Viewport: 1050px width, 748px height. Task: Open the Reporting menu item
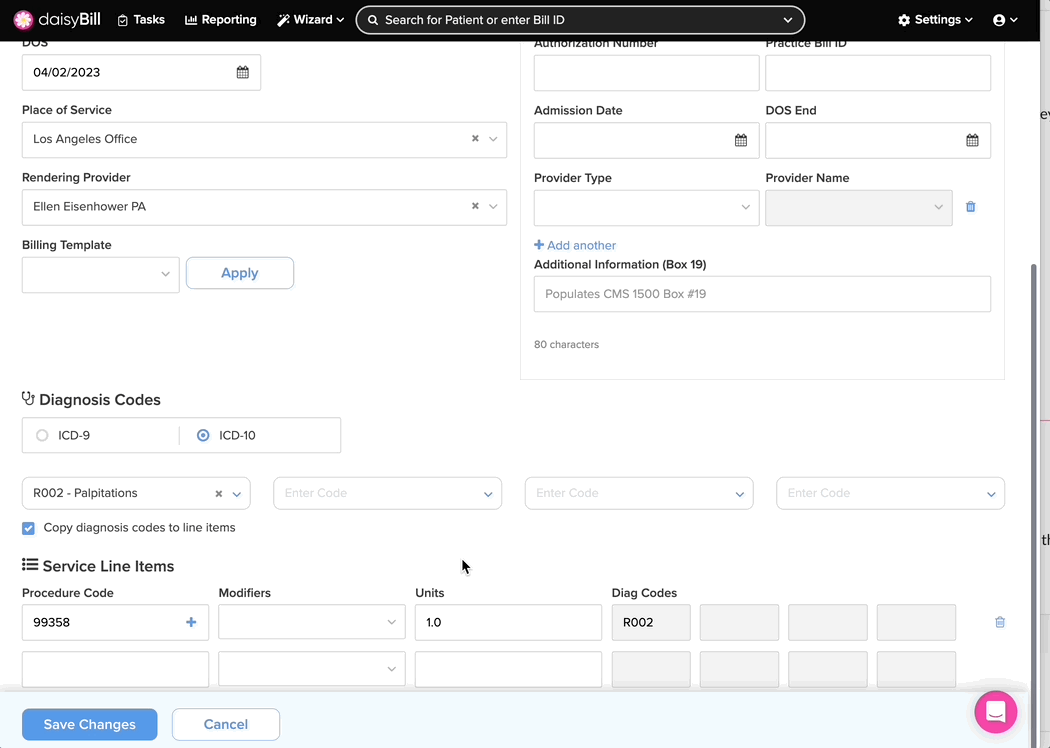tap(221, 20)
